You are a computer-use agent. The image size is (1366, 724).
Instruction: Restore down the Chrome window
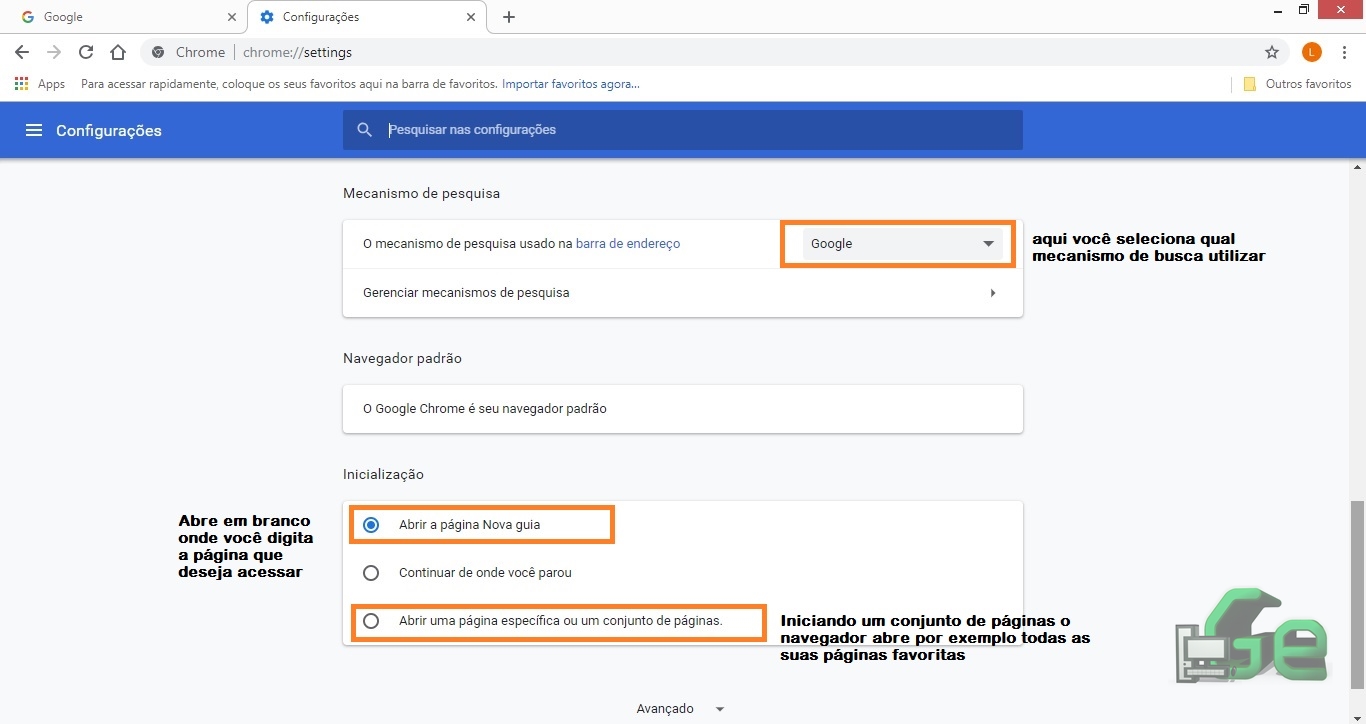pyautogui.click(x=1304, y=10)
